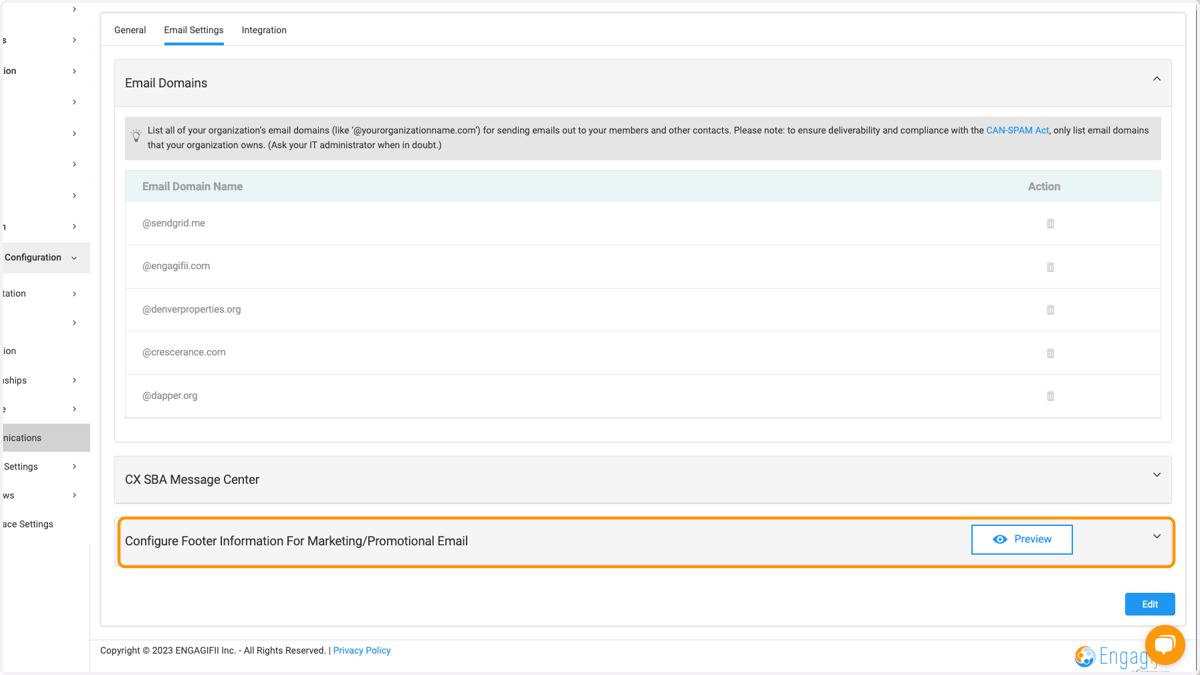
Task: Delete the @dapper.org email domain
Action: click(x=1050, y=396)
